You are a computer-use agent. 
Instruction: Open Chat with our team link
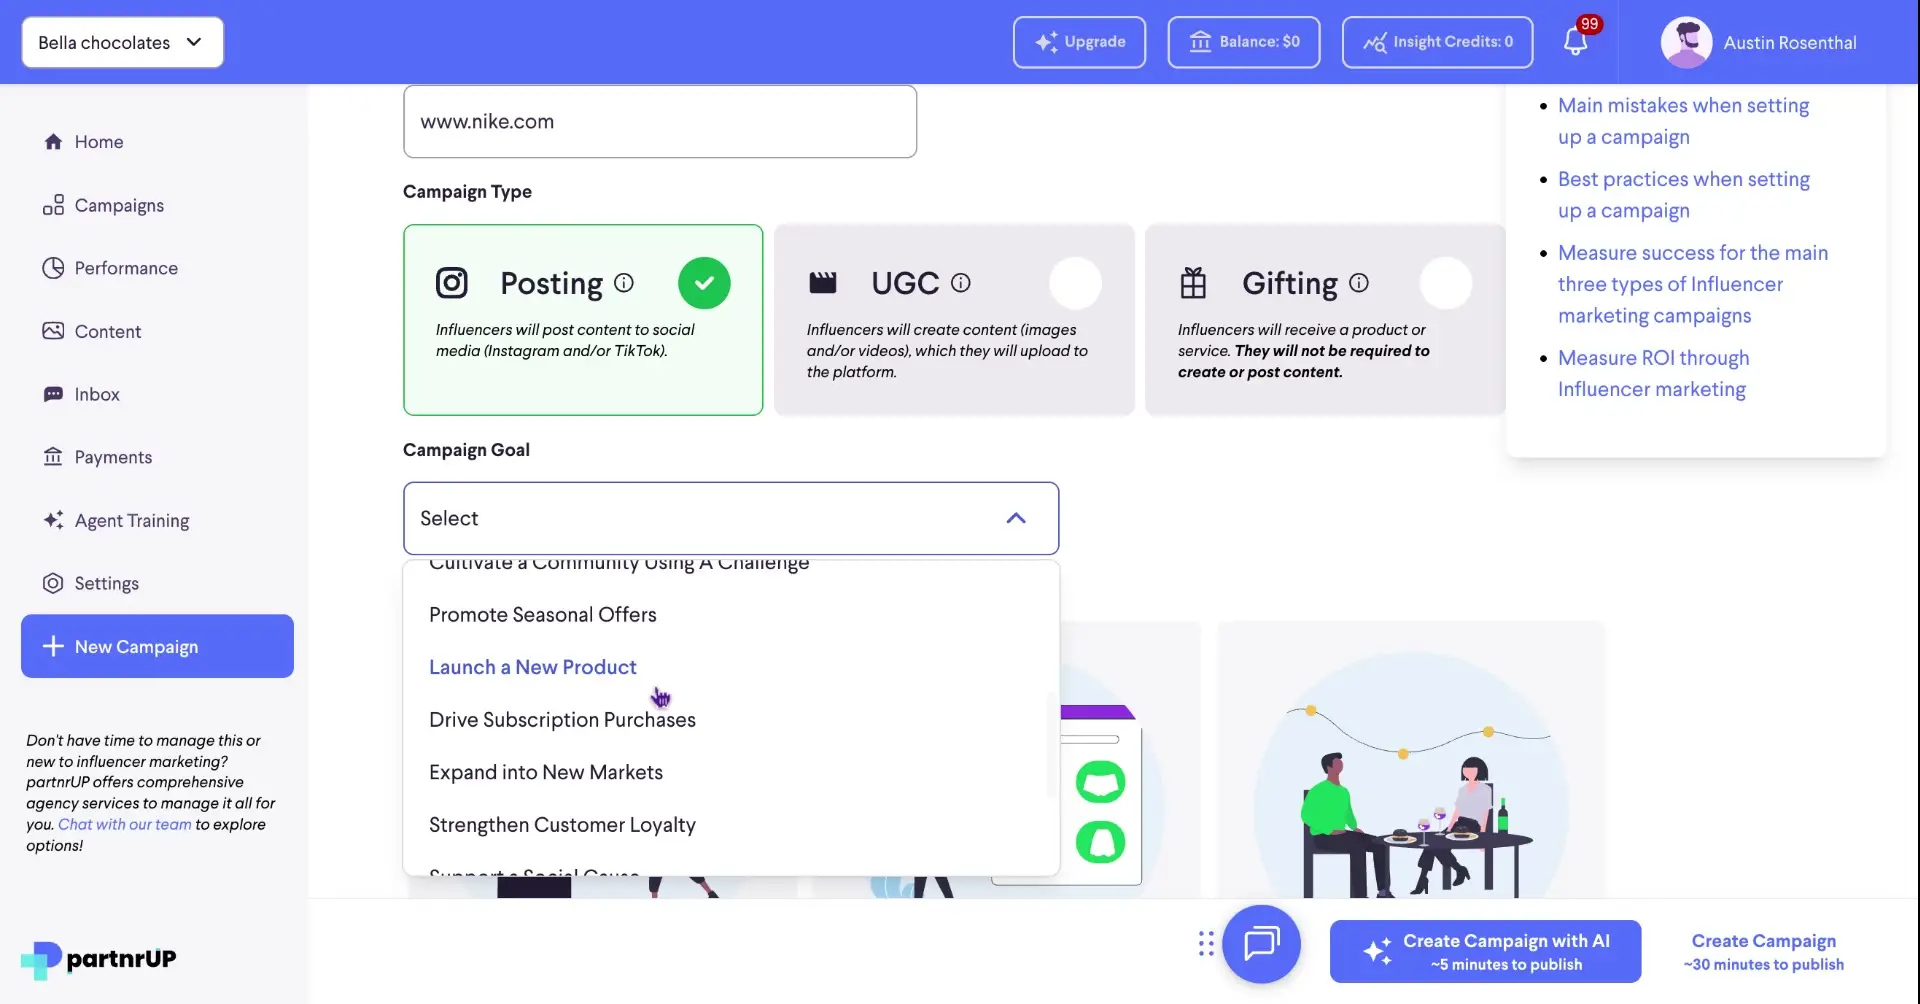[123, 824]
